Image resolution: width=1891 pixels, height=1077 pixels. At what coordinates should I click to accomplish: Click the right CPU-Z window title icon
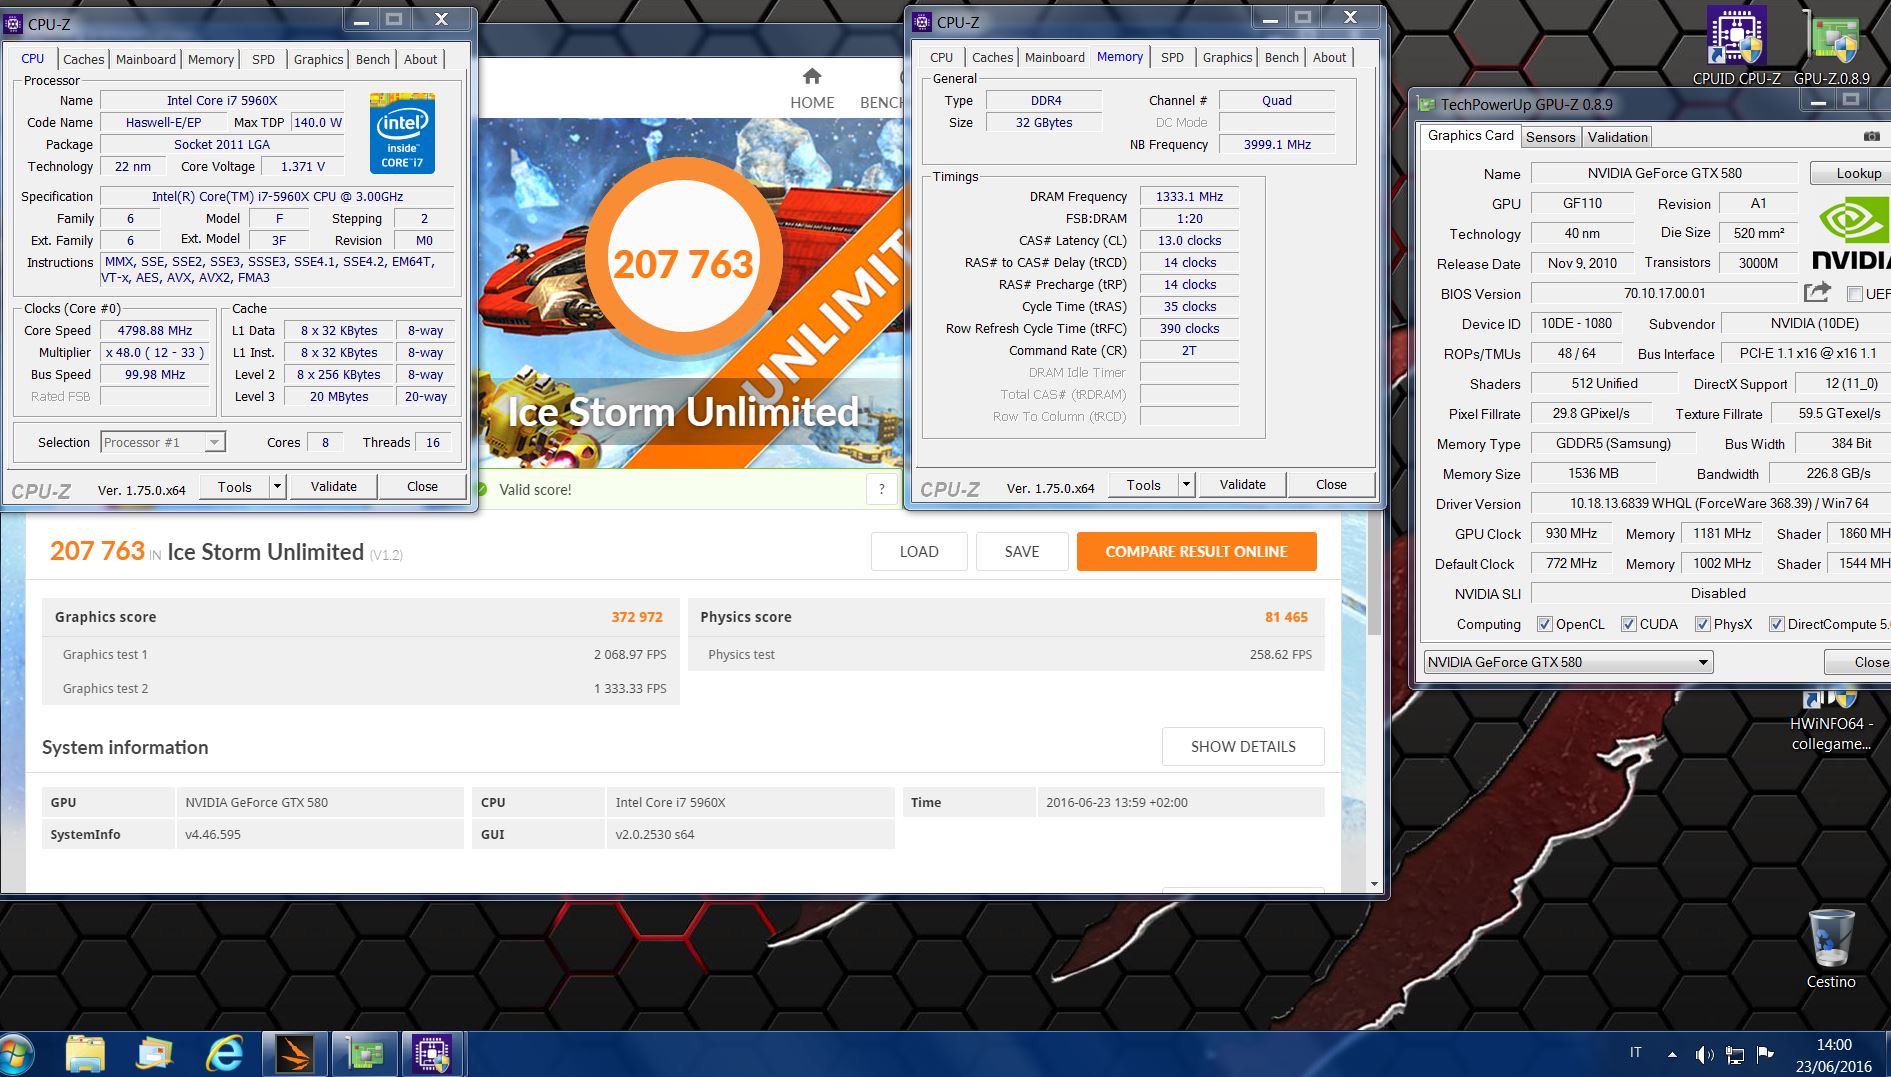point(922,21)
